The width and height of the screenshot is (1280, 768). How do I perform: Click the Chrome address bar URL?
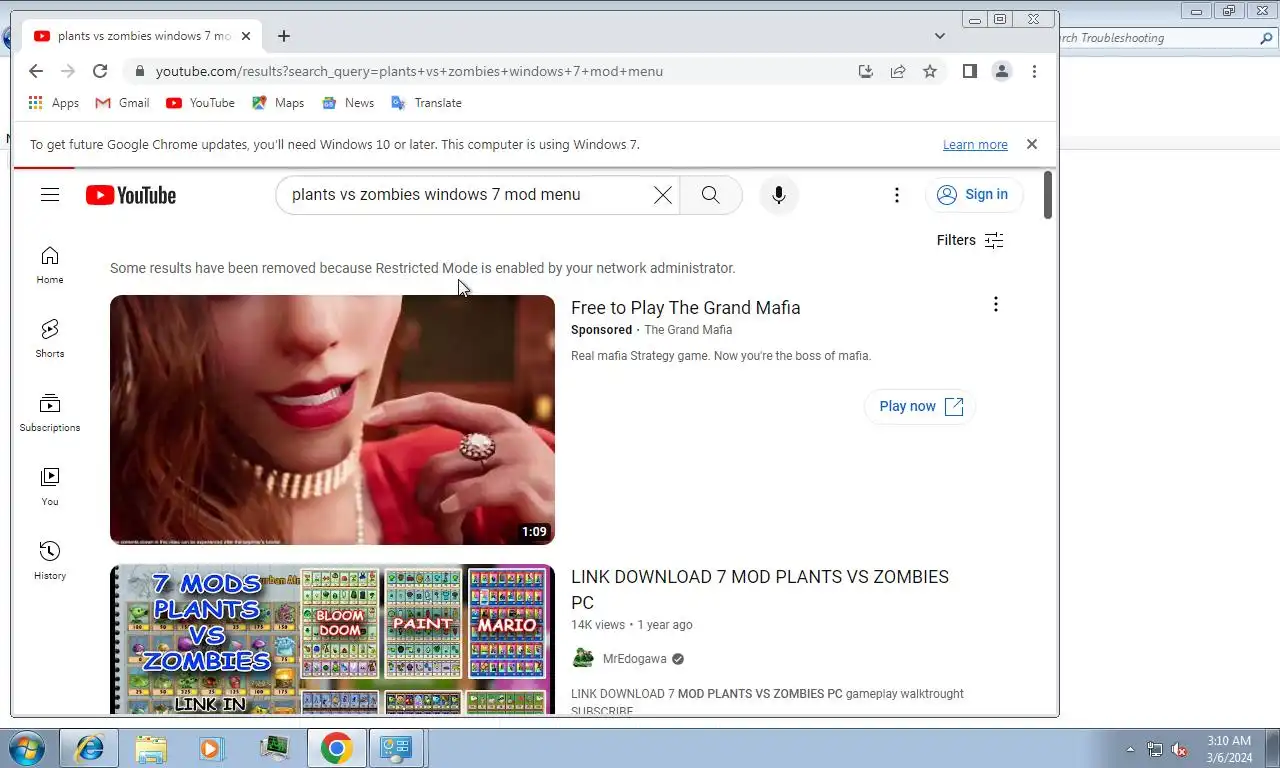(x=409, y=71)
